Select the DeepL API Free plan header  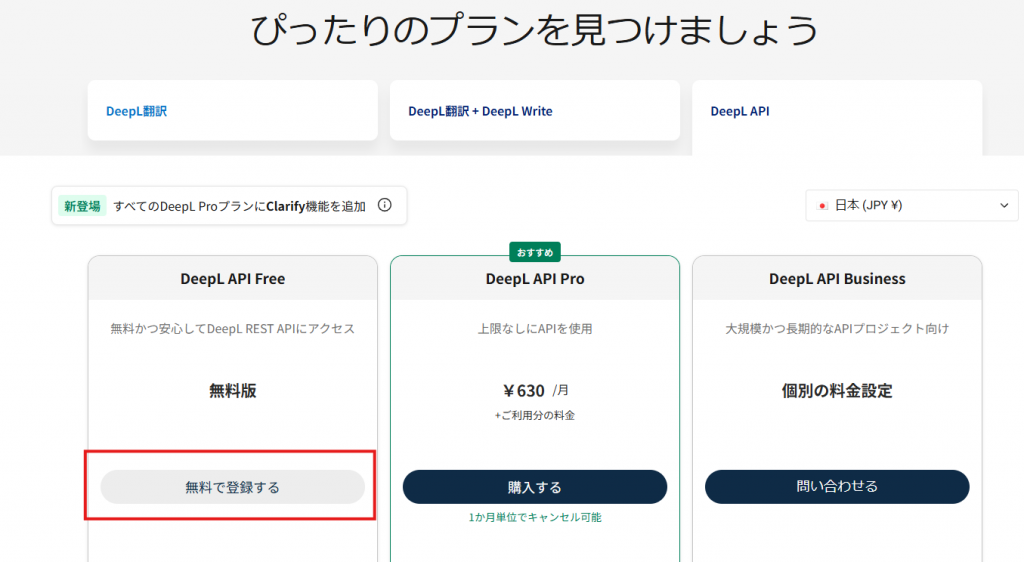tap(233, 279)
